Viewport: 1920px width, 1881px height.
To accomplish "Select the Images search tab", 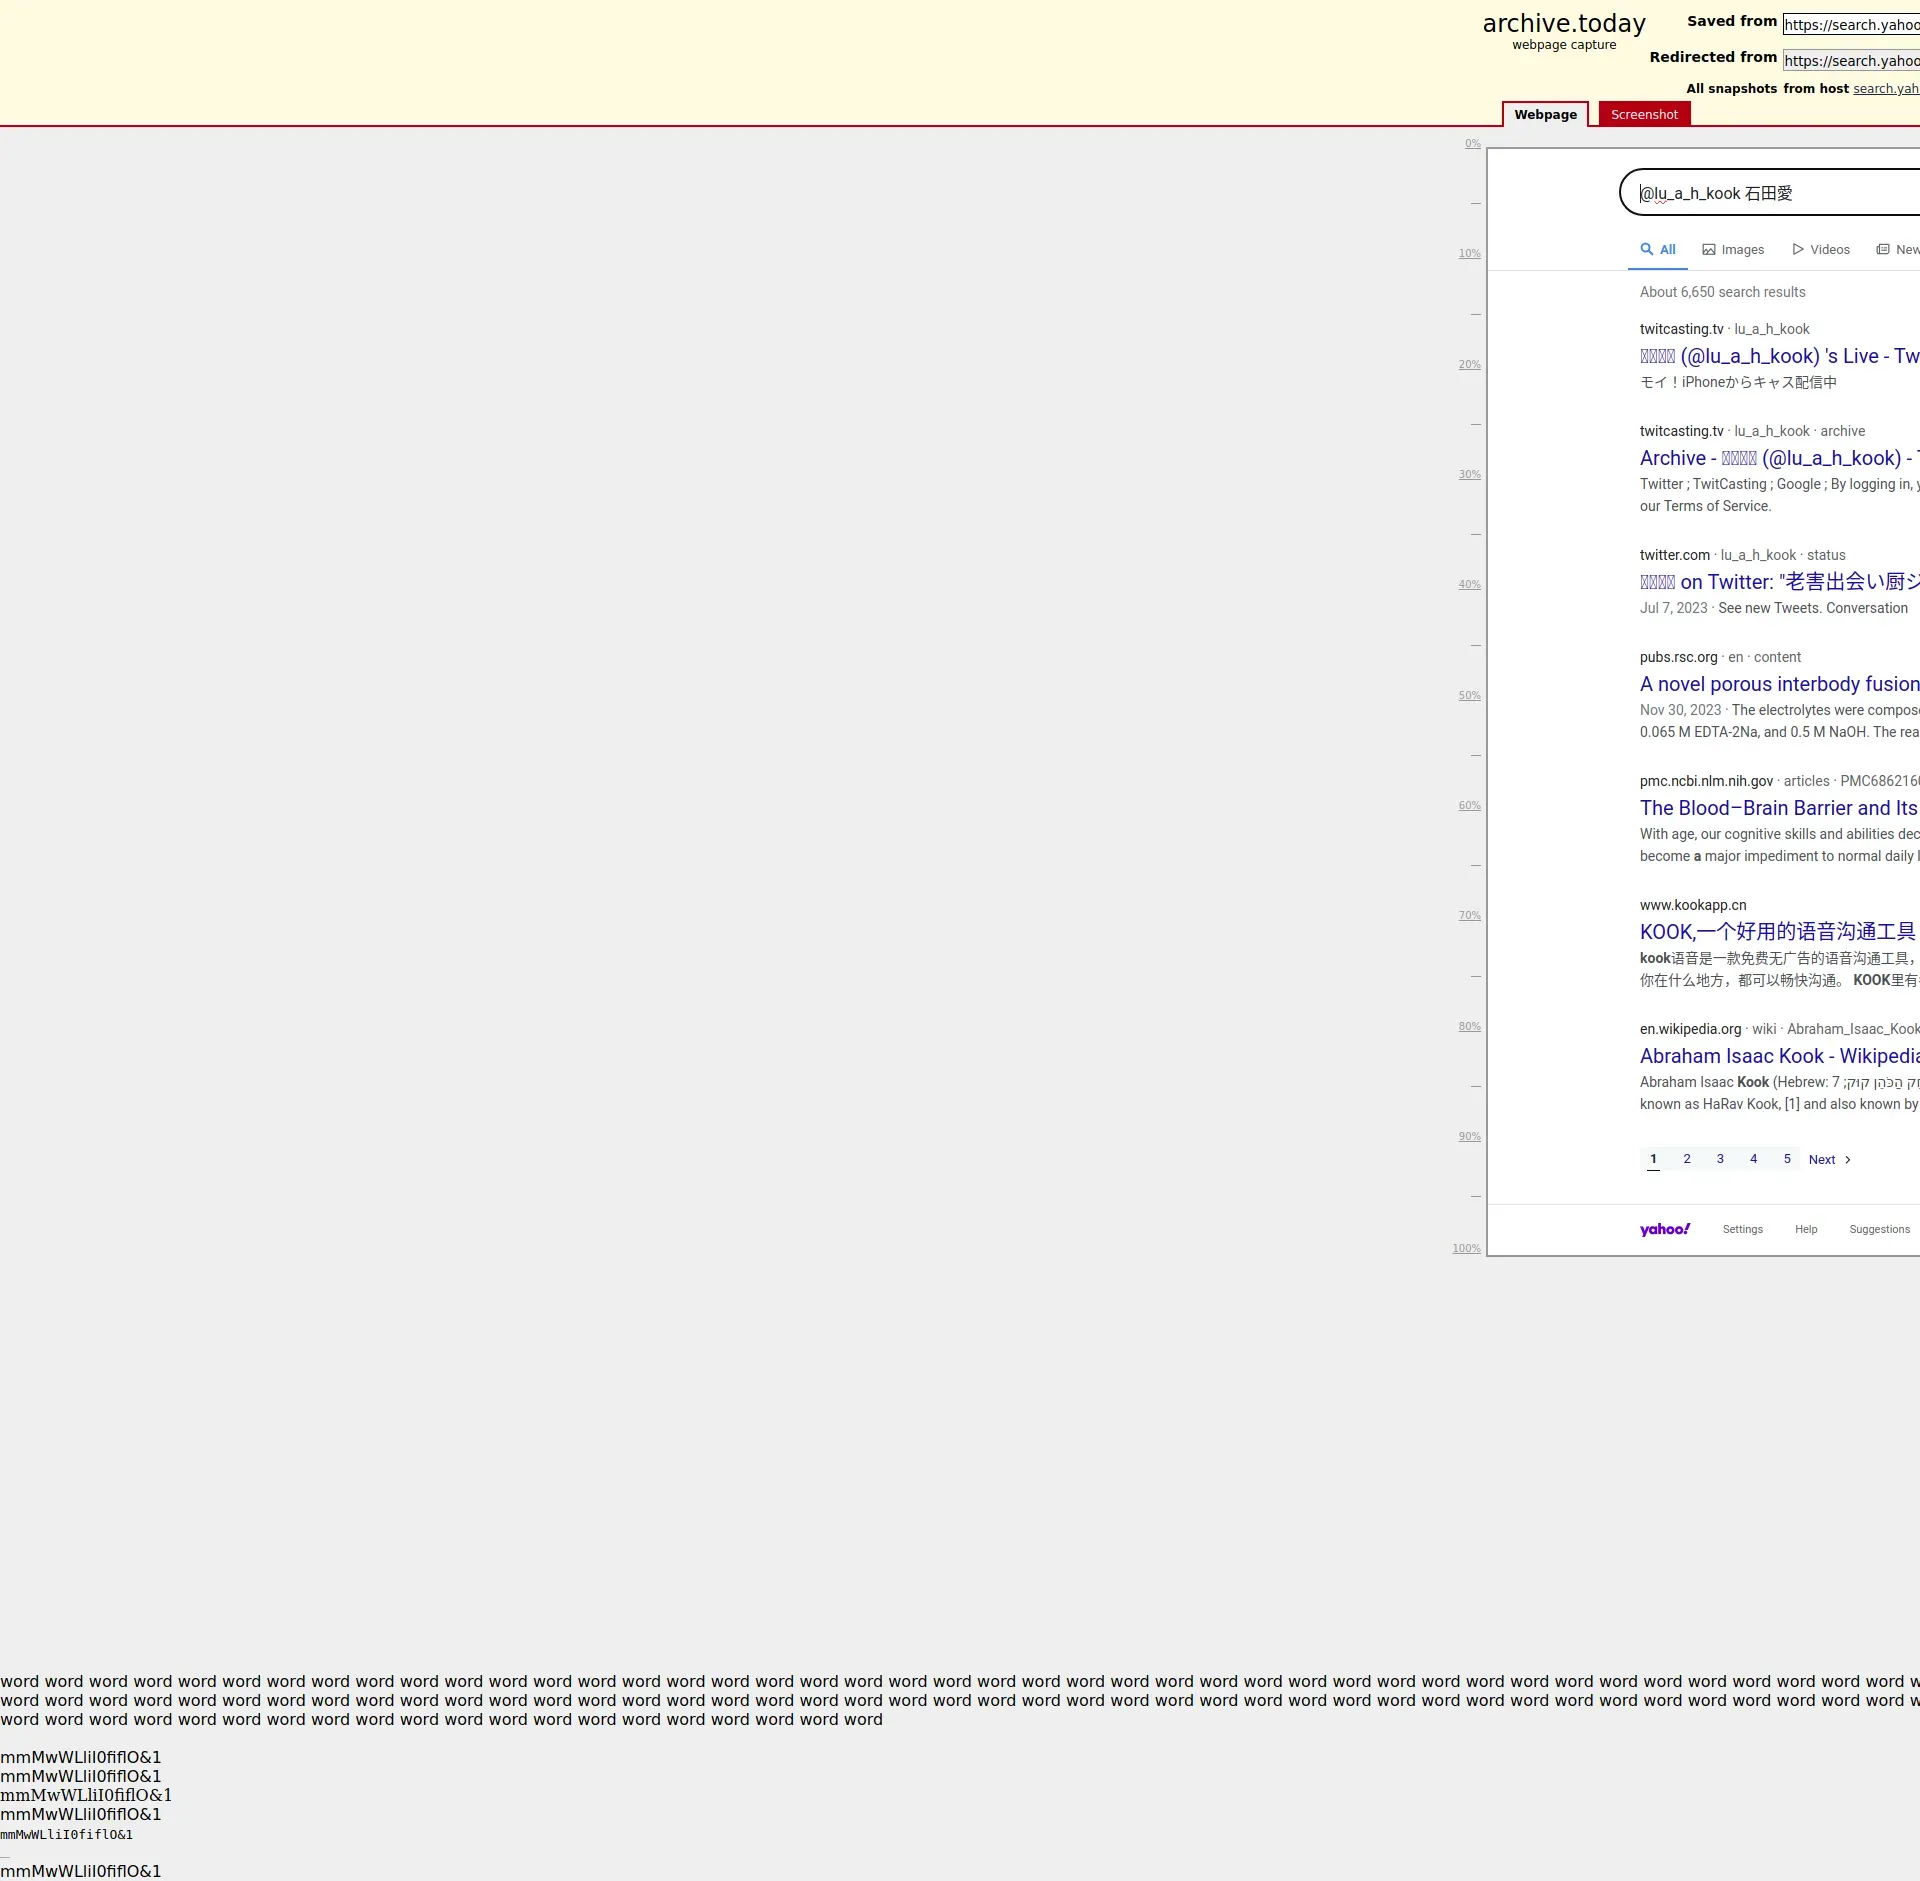I will click(1733, 250).
